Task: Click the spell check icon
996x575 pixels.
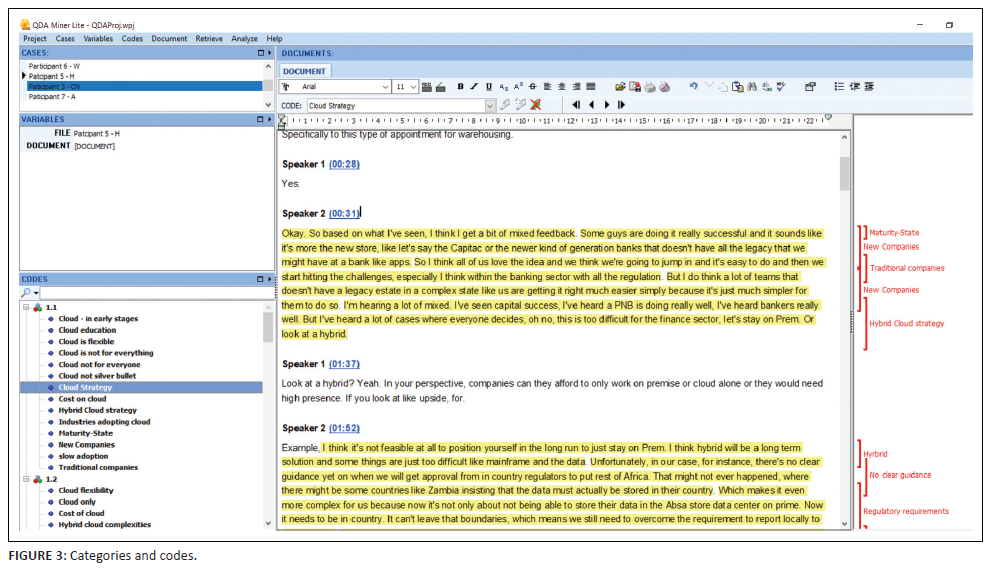Action: point(781,87)
